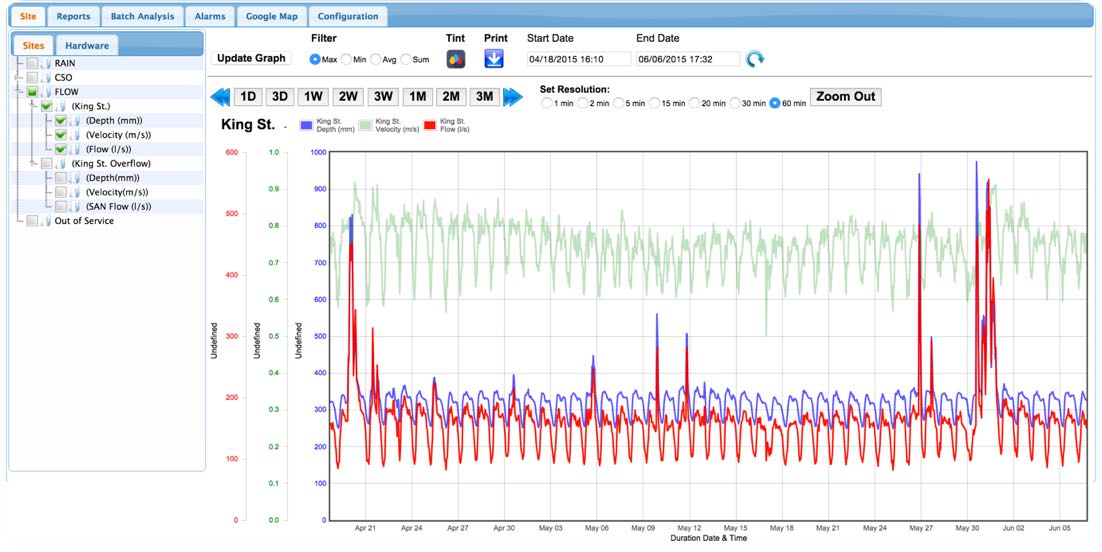
Task: Click the Start Date input field
Action: [x=579, y=59]
